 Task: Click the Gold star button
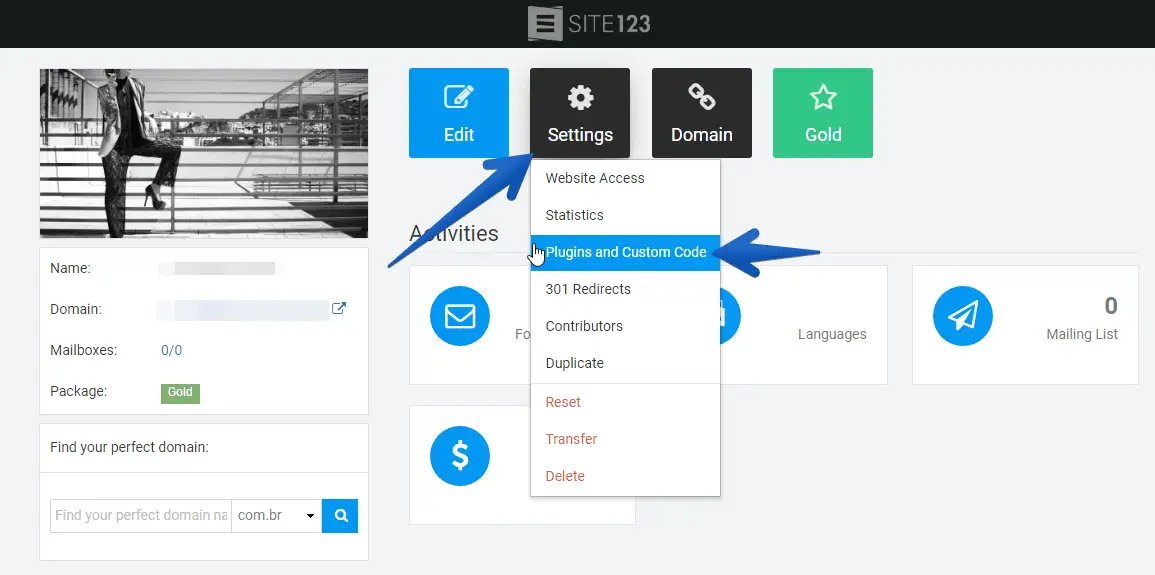coord(822,113)
